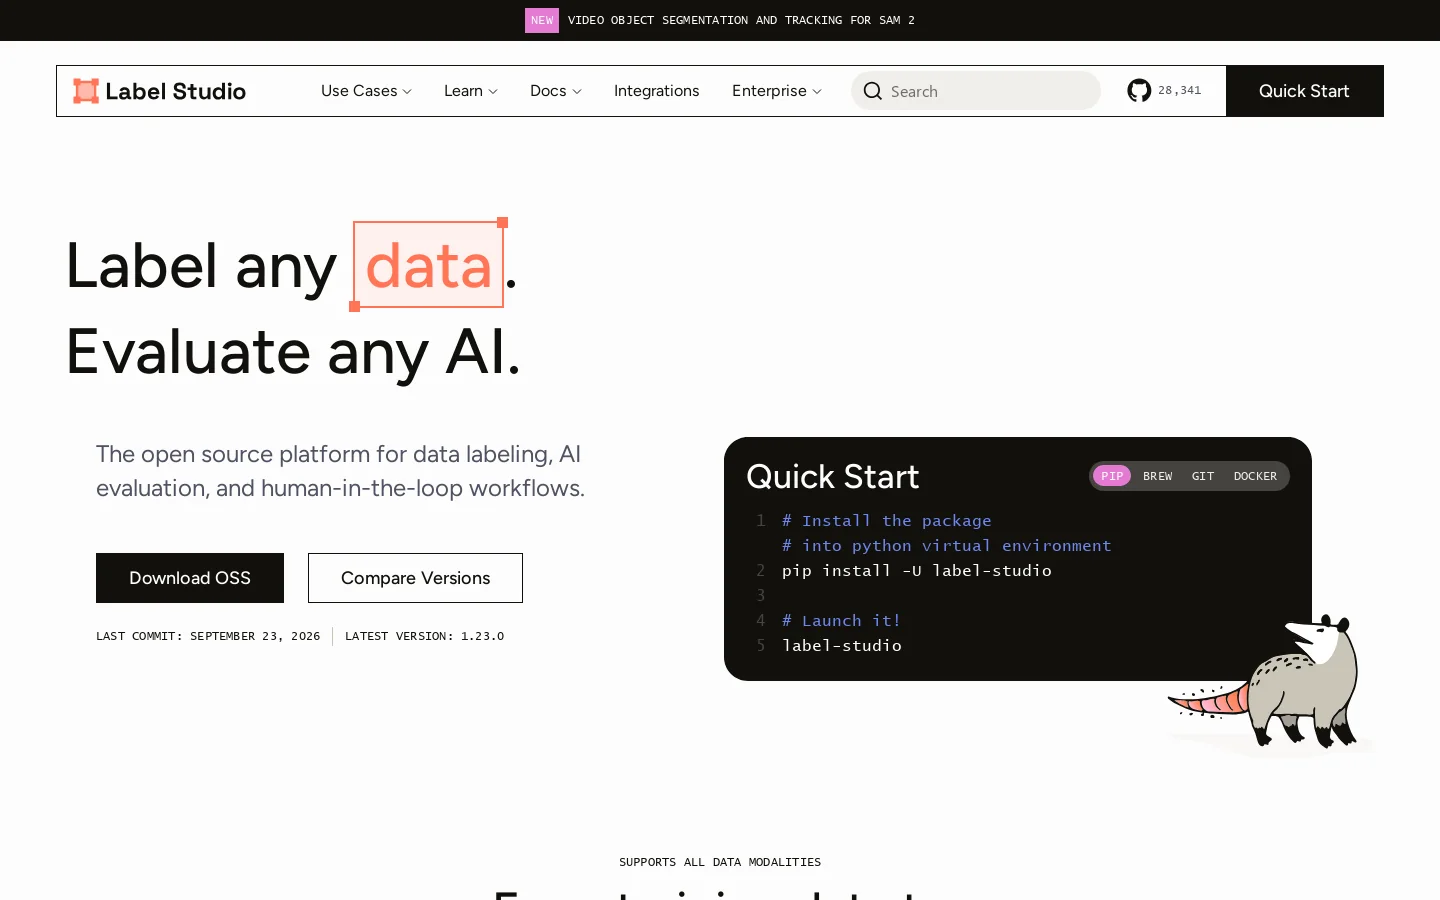Viewport: 1440px width, 900px height.
Task: Click the open source platform description text
Action: (x=340, y=471)
